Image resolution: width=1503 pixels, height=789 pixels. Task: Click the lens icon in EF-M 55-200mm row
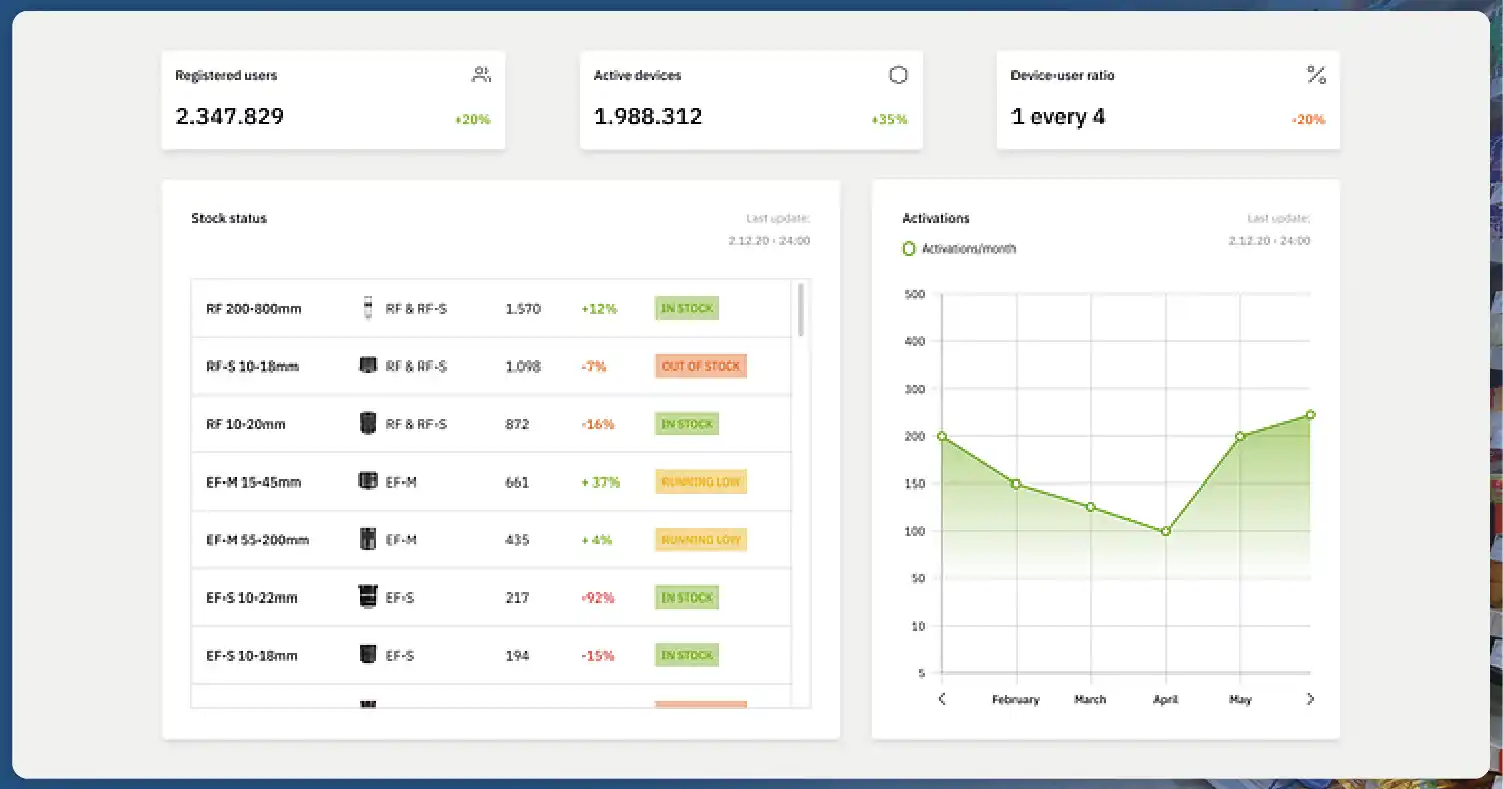coord(368,539)
